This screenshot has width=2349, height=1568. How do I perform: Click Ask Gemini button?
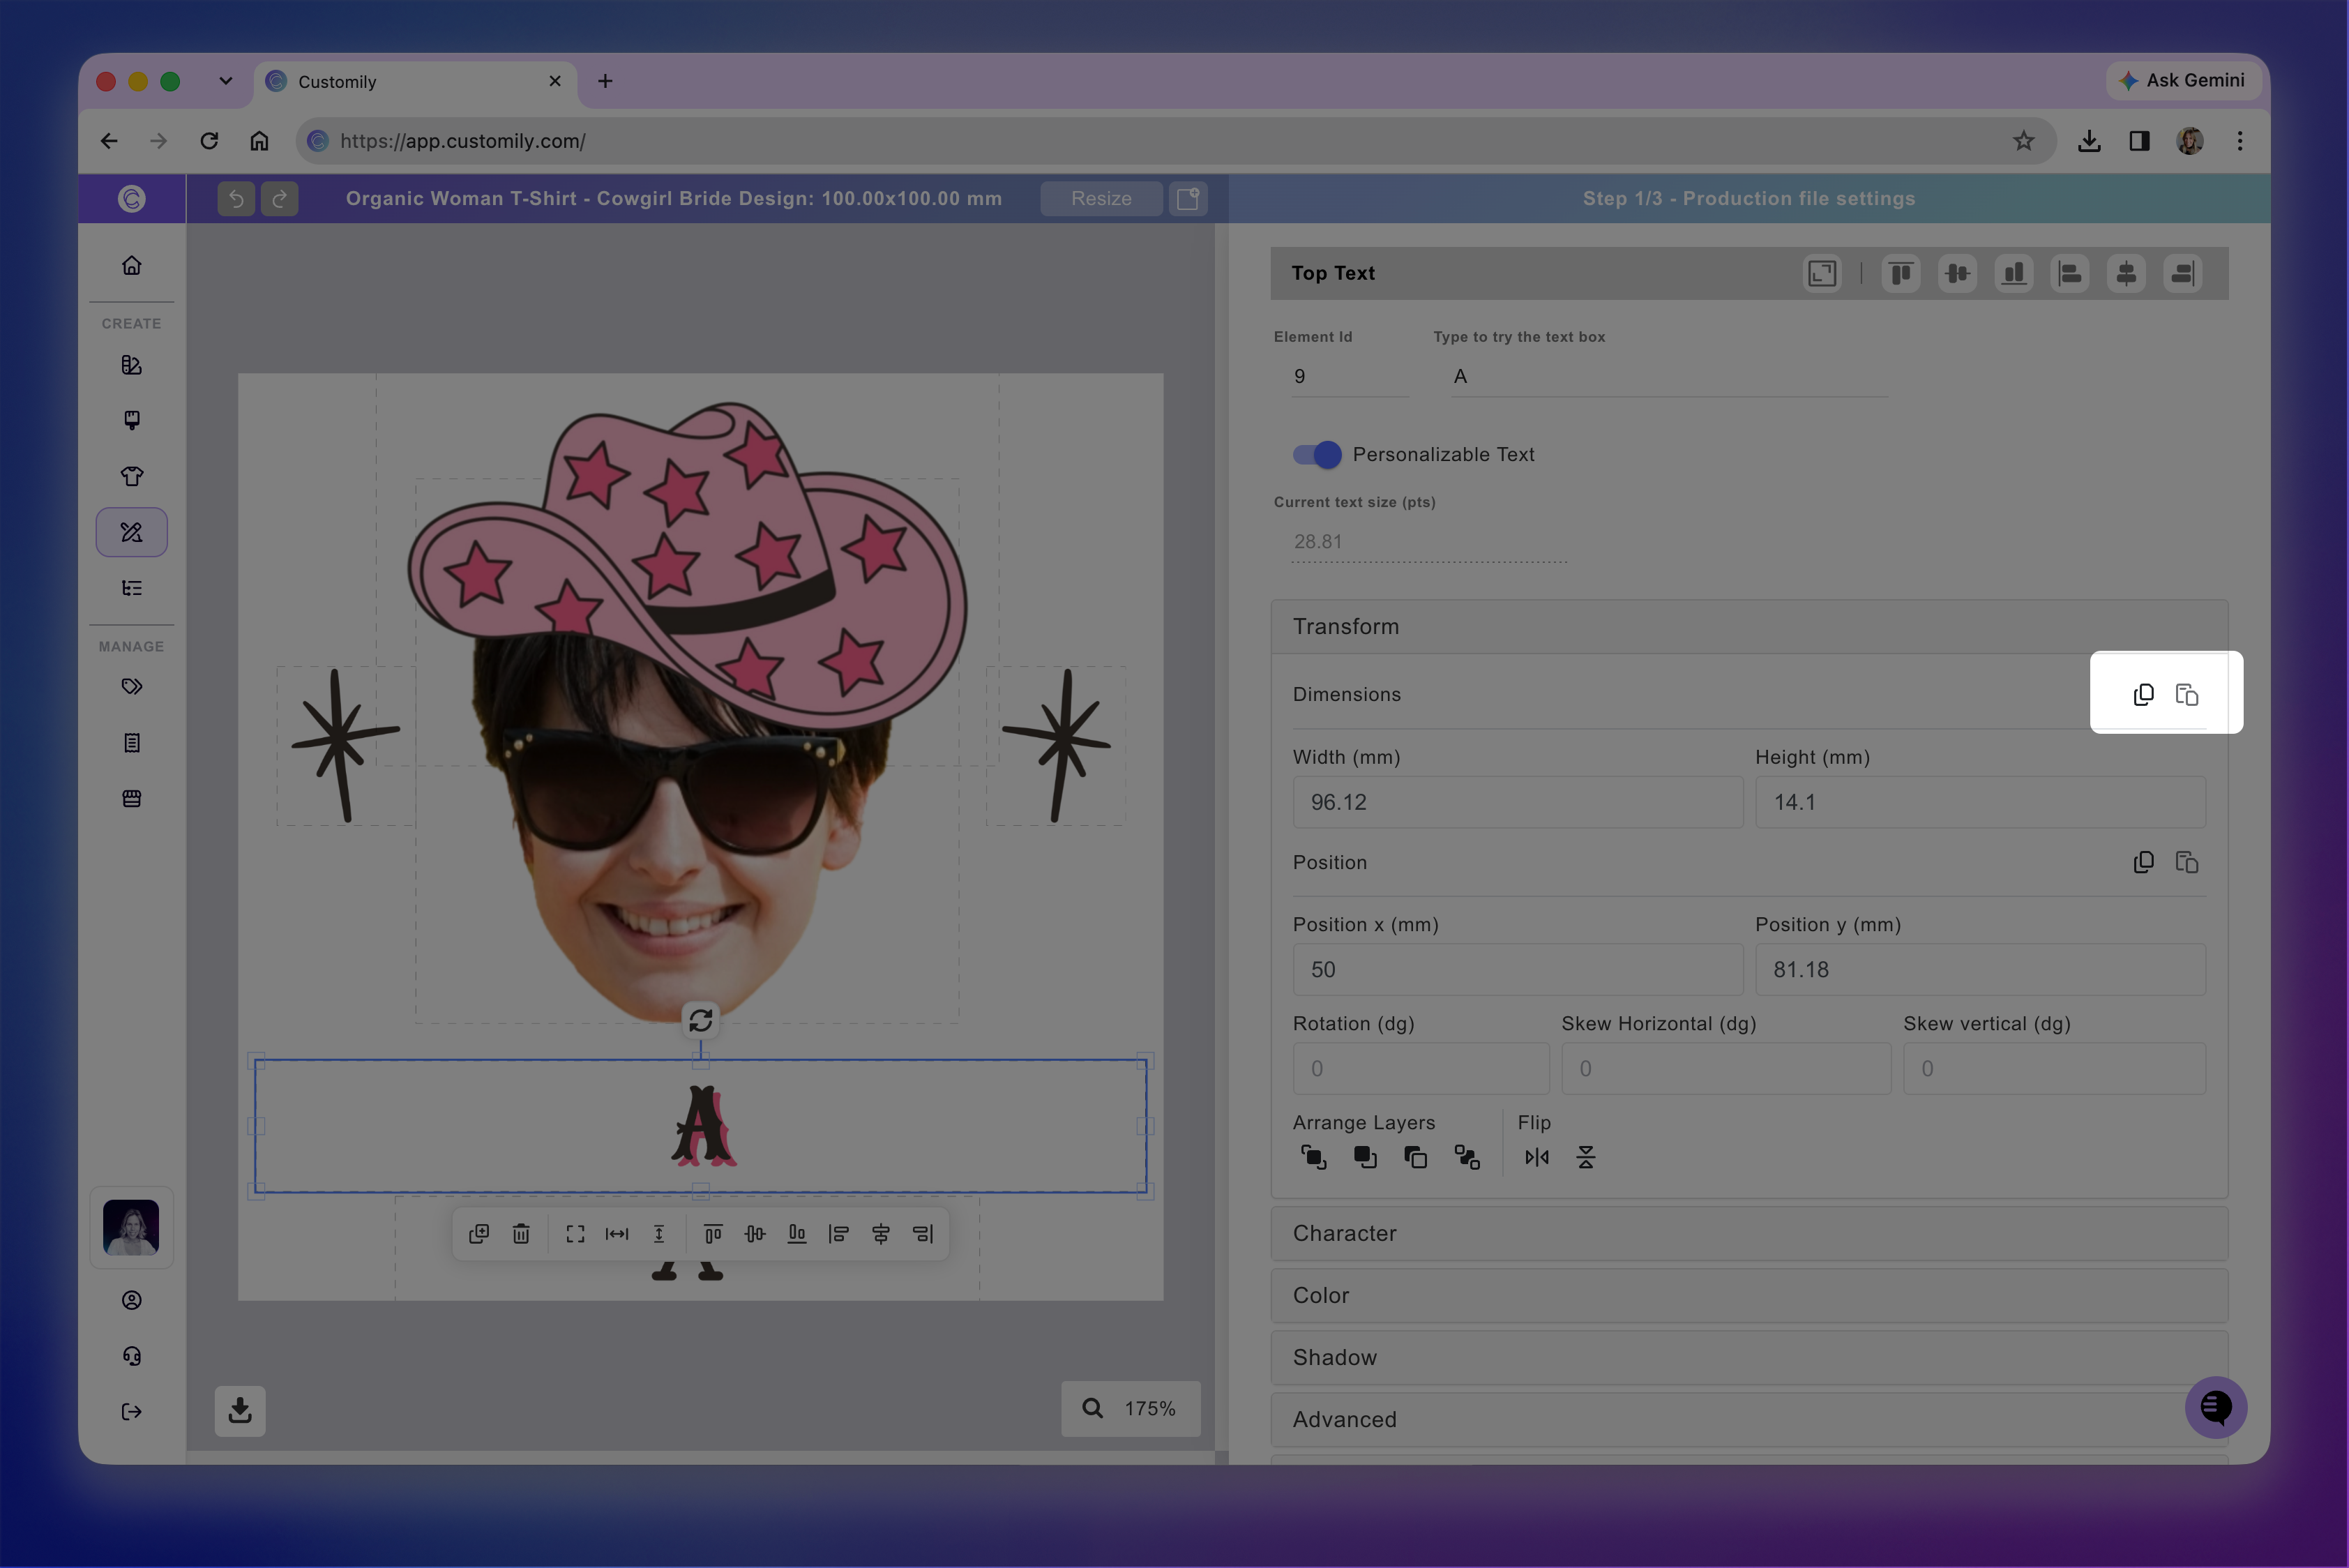2182,80
